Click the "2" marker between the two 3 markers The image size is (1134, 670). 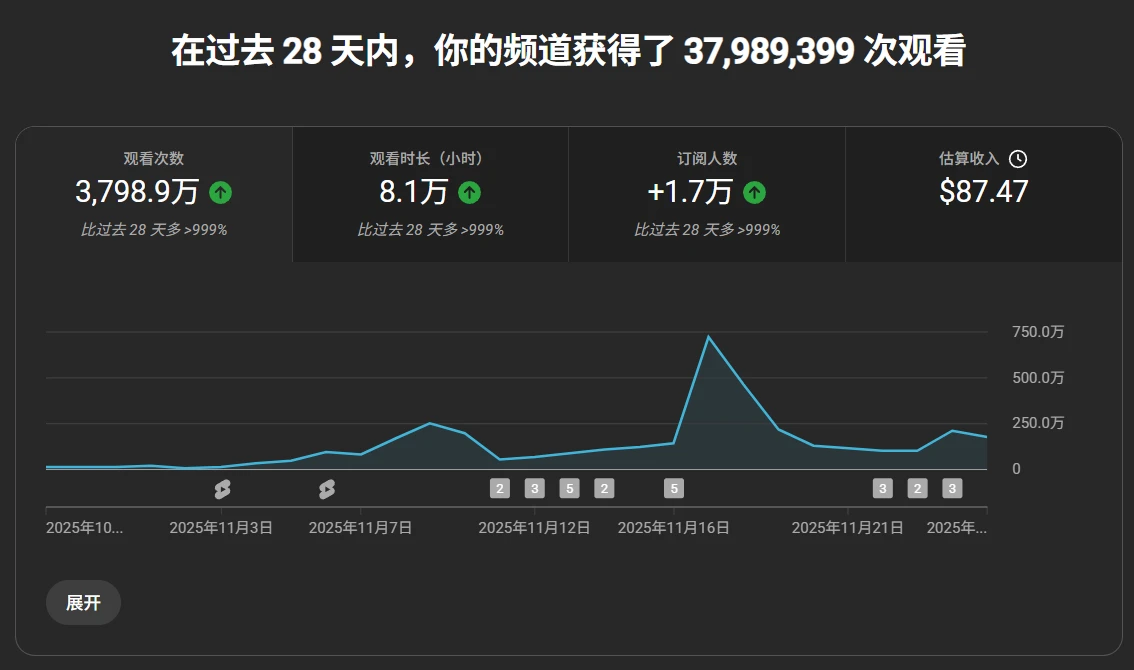917,488
